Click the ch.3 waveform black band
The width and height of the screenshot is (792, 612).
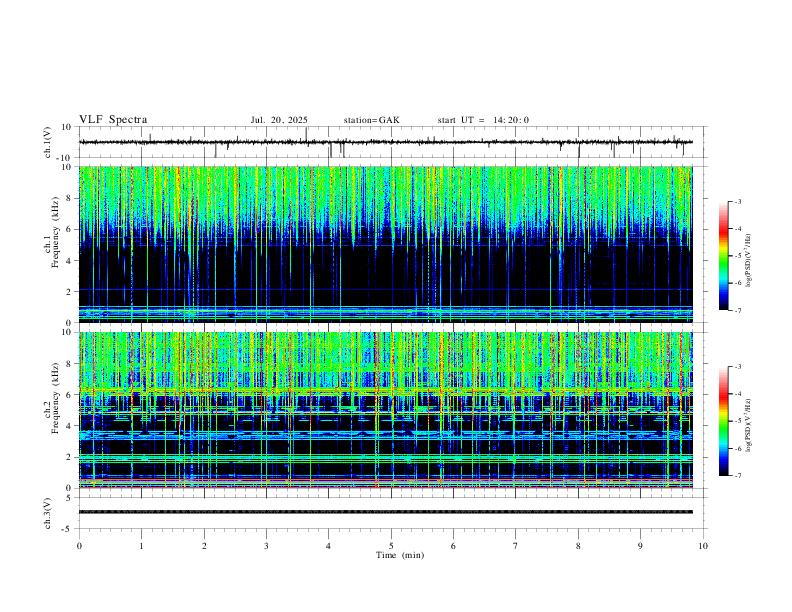tap(385, 512)
